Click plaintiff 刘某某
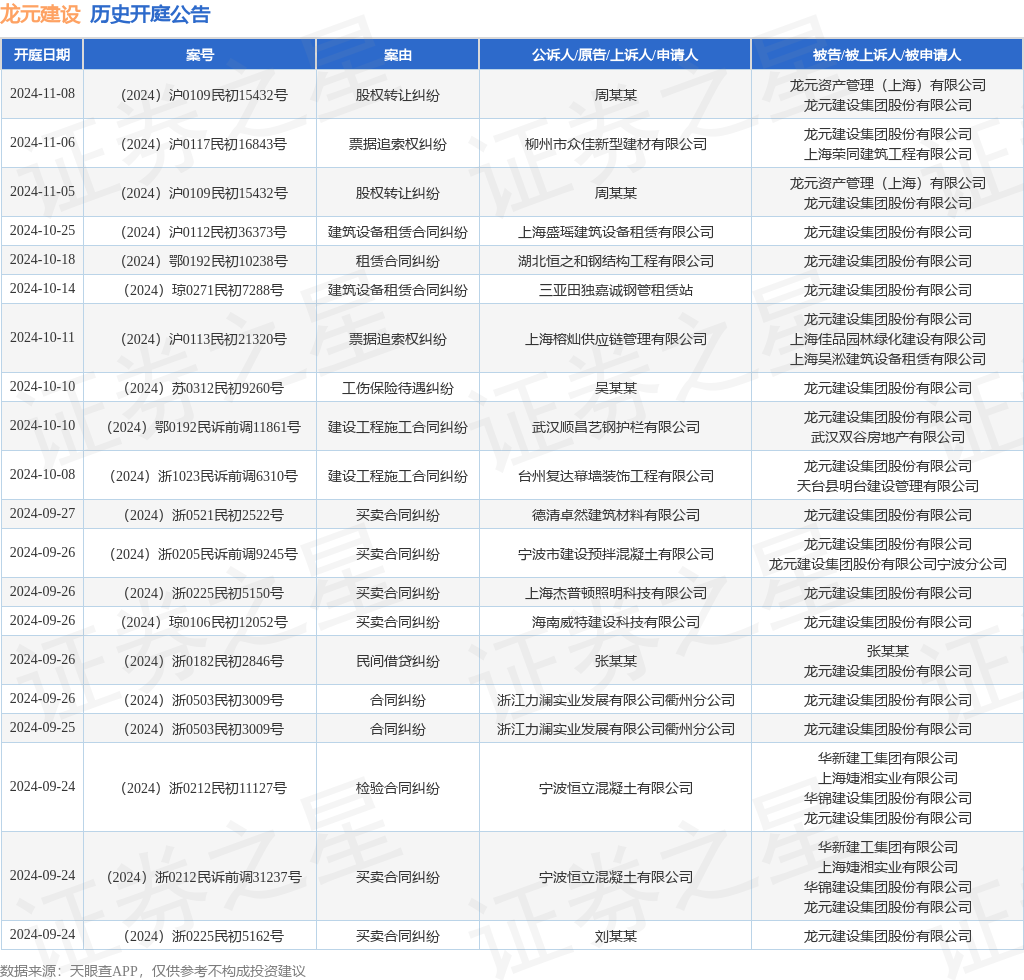1024x980 pixels. point(616,937)
